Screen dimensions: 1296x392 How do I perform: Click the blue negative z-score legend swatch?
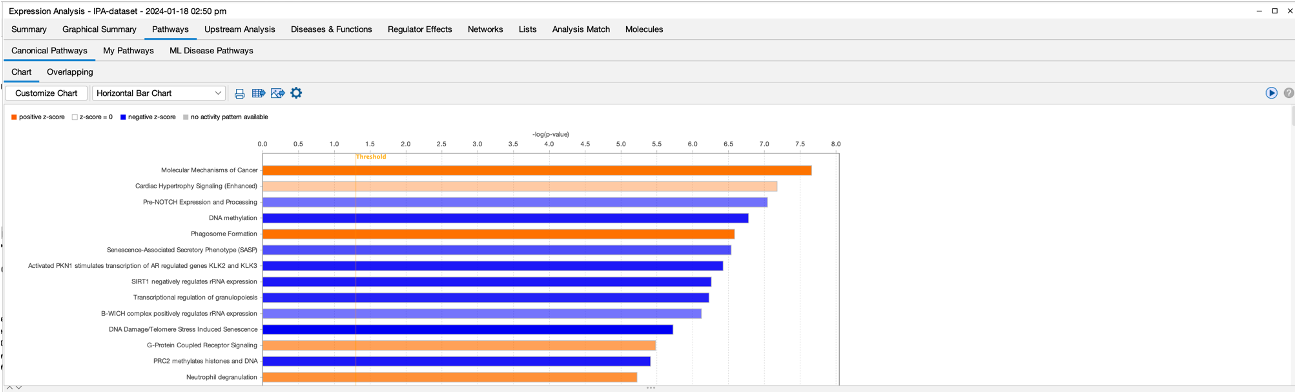coord(122,117)
